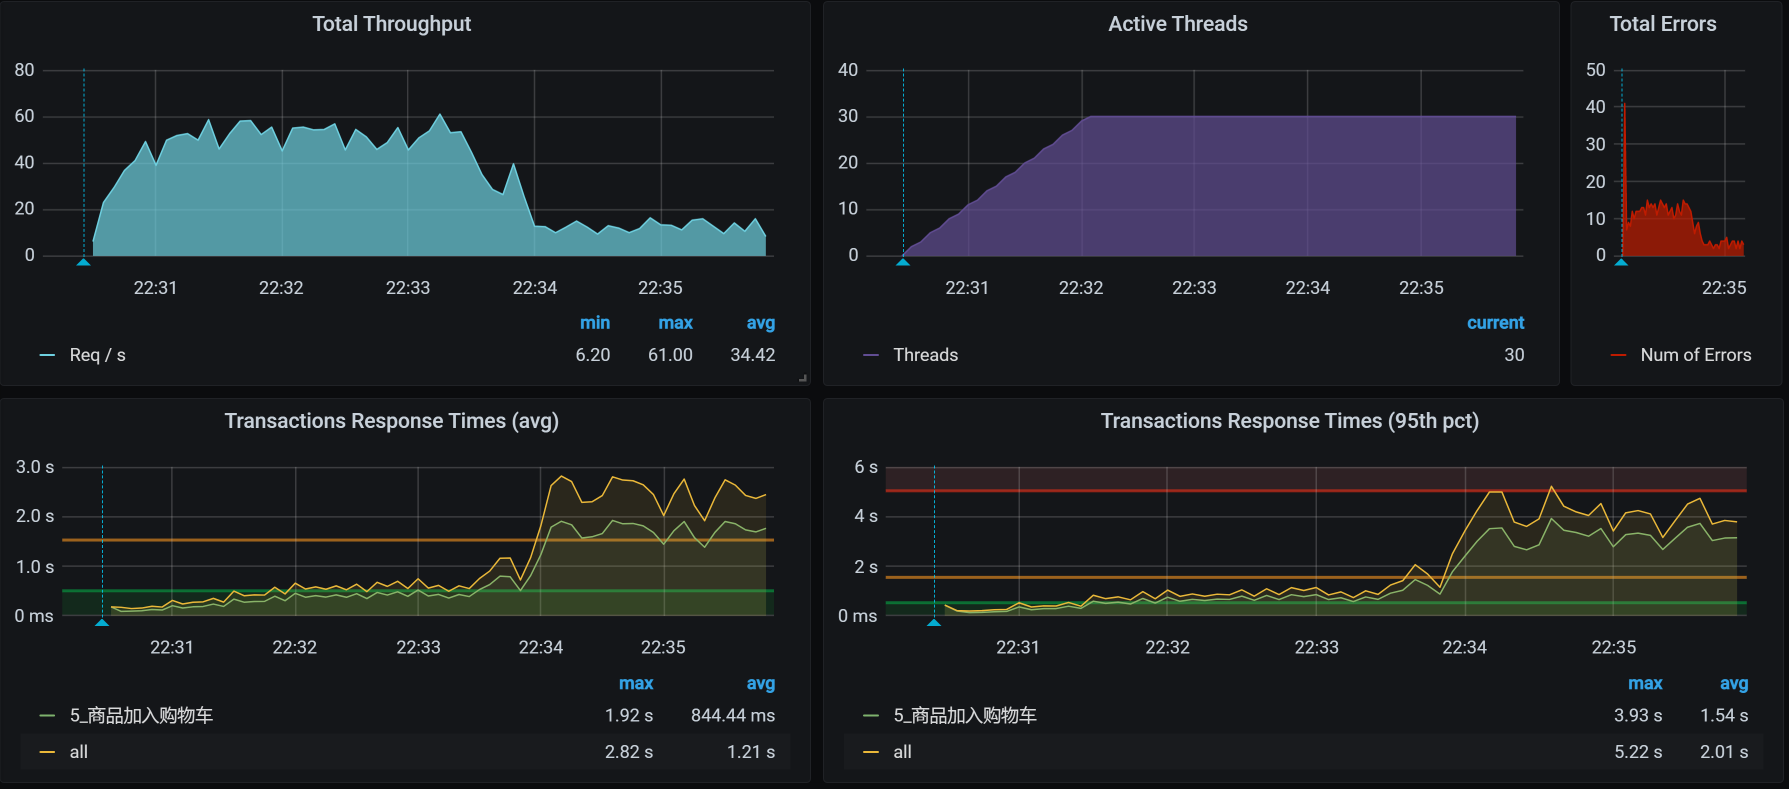The width and height of the screenshot is (1789, 789).
Task: Click the red color line beside Num of Errors
Action: coord(1618,355)
